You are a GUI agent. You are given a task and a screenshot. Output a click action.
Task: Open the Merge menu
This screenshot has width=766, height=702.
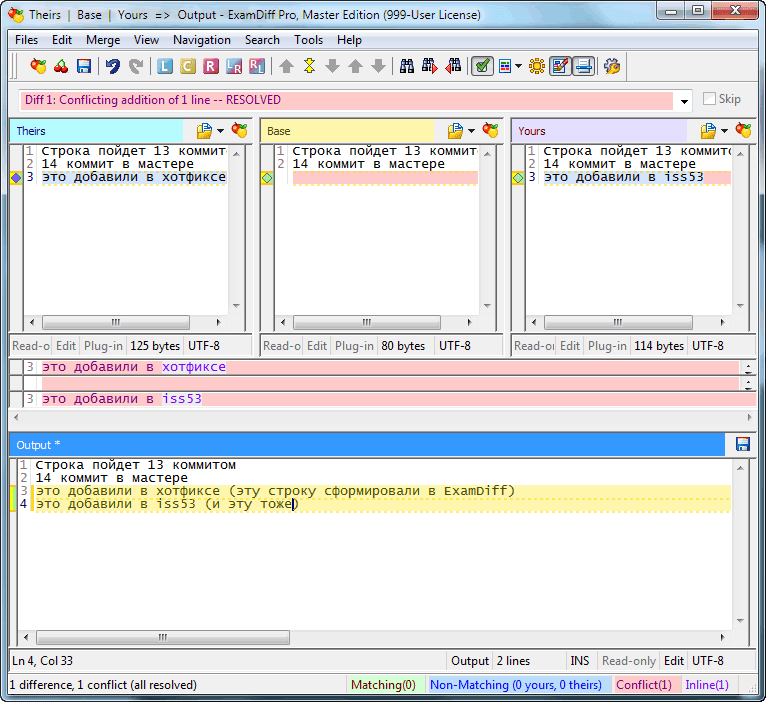(x=103, y=40)
